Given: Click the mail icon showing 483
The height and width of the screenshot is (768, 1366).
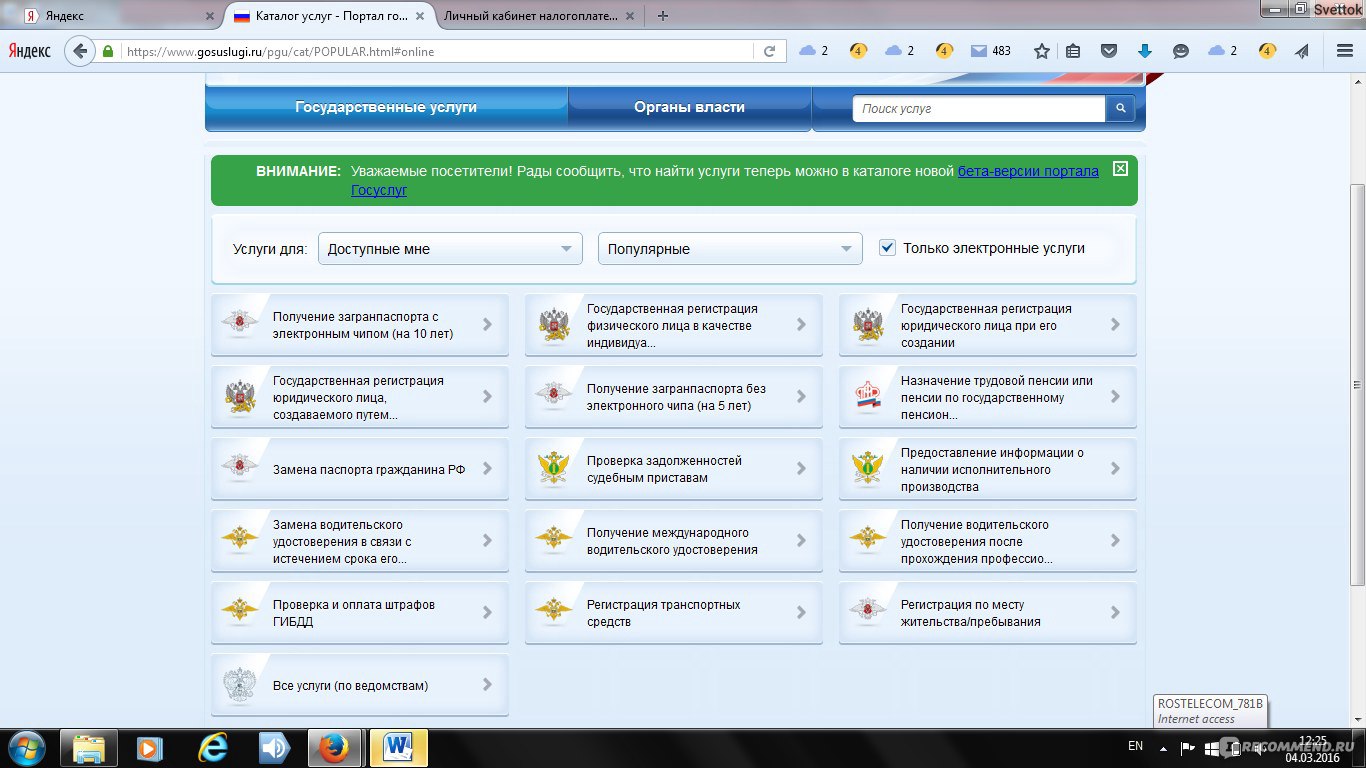Looking at the screenshot, I should (990, 51).
